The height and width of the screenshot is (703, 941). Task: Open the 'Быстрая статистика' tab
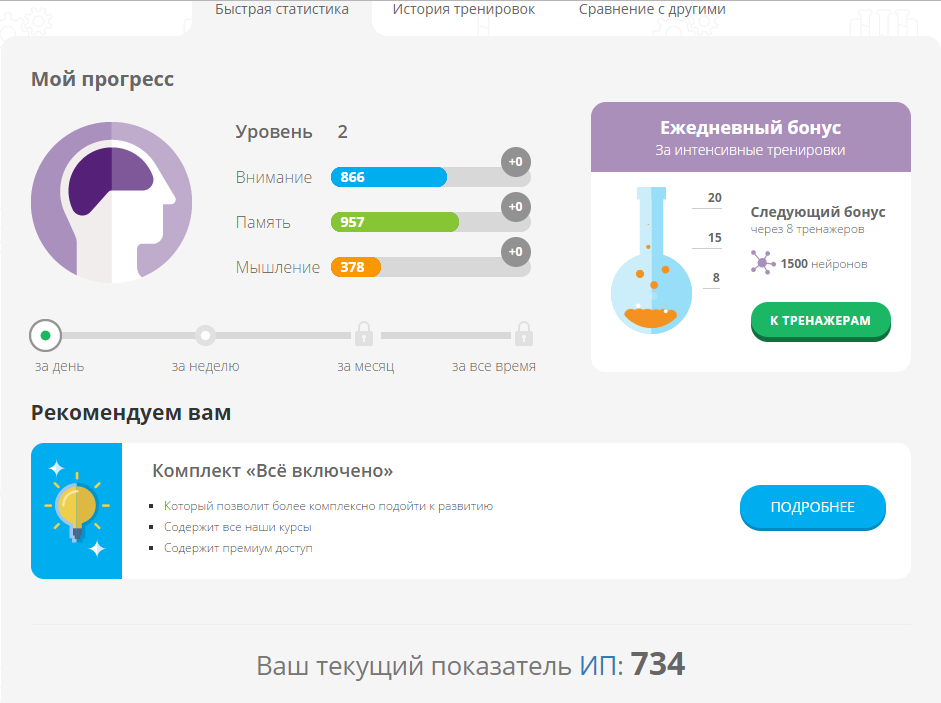[x=282, y=10]
